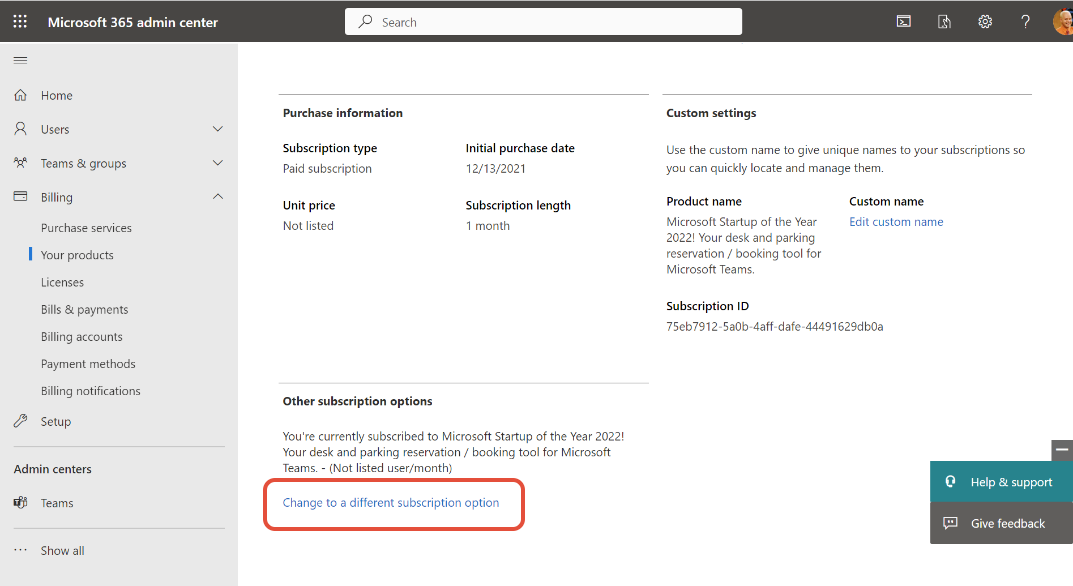Click the 'Not listed' unit price value

pos(308,226)
